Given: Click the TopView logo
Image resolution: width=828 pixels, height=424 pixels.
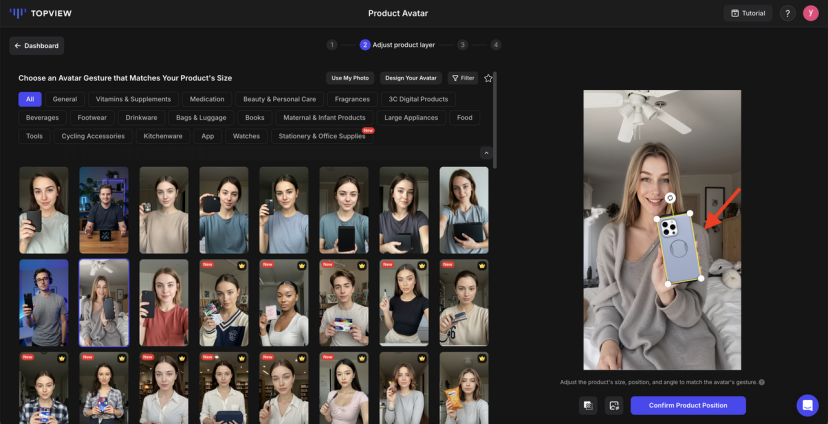Looking at the screenshot, I should 40,13.
